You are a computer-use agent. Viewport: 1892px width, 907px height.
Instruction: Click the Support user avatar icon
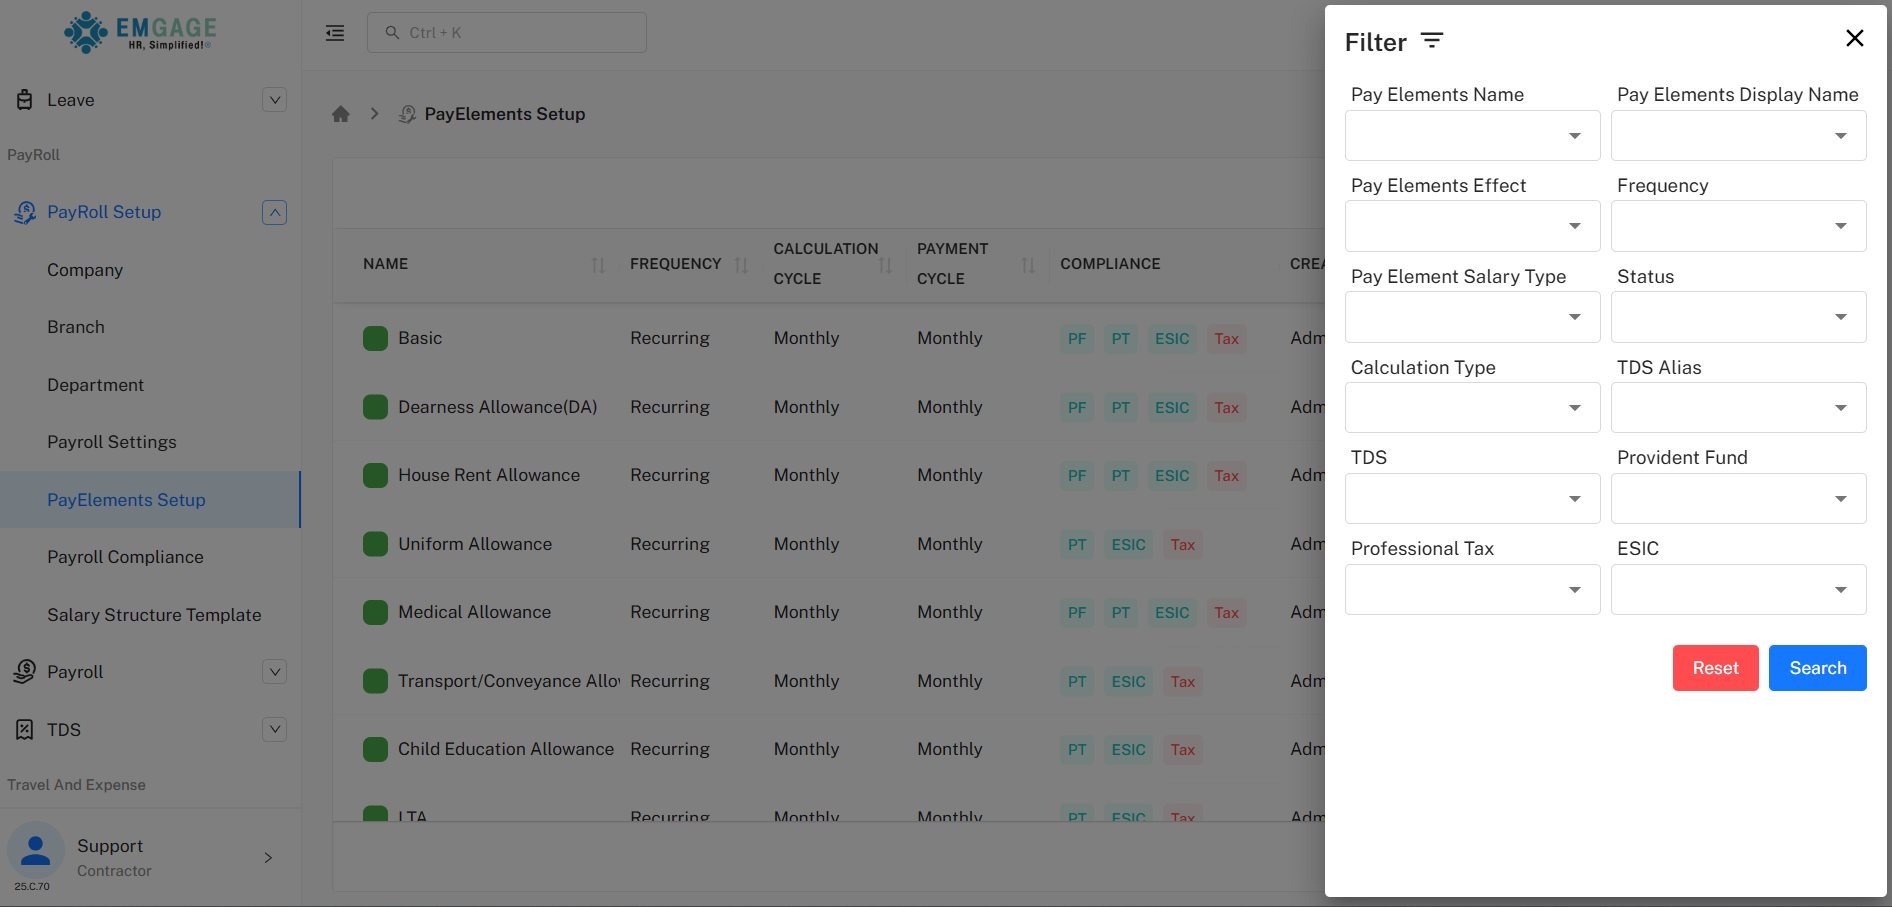point(36,850)
